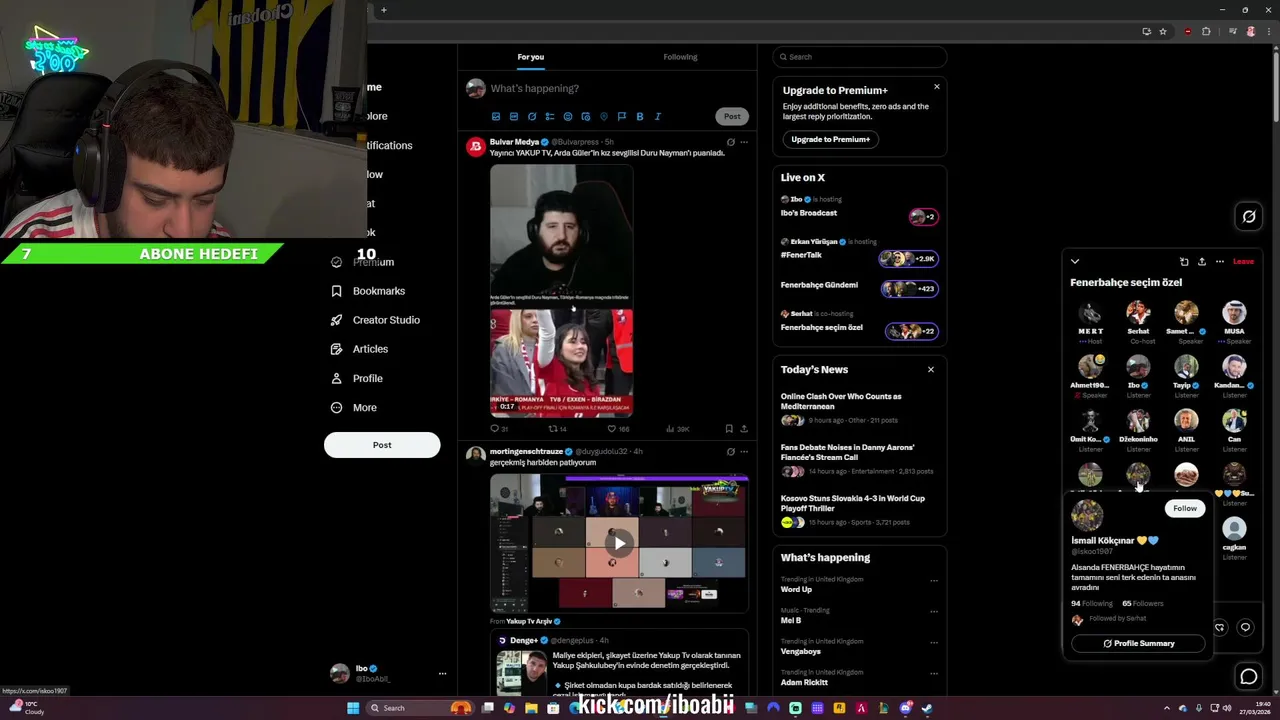Select host MERT avatar in space

tap(1090, 314)
